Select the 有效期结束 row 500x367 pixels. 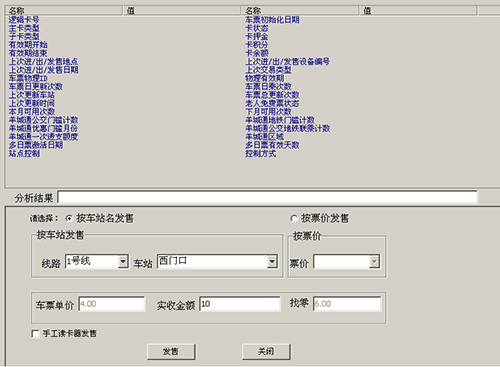click(x=28, y=53)
